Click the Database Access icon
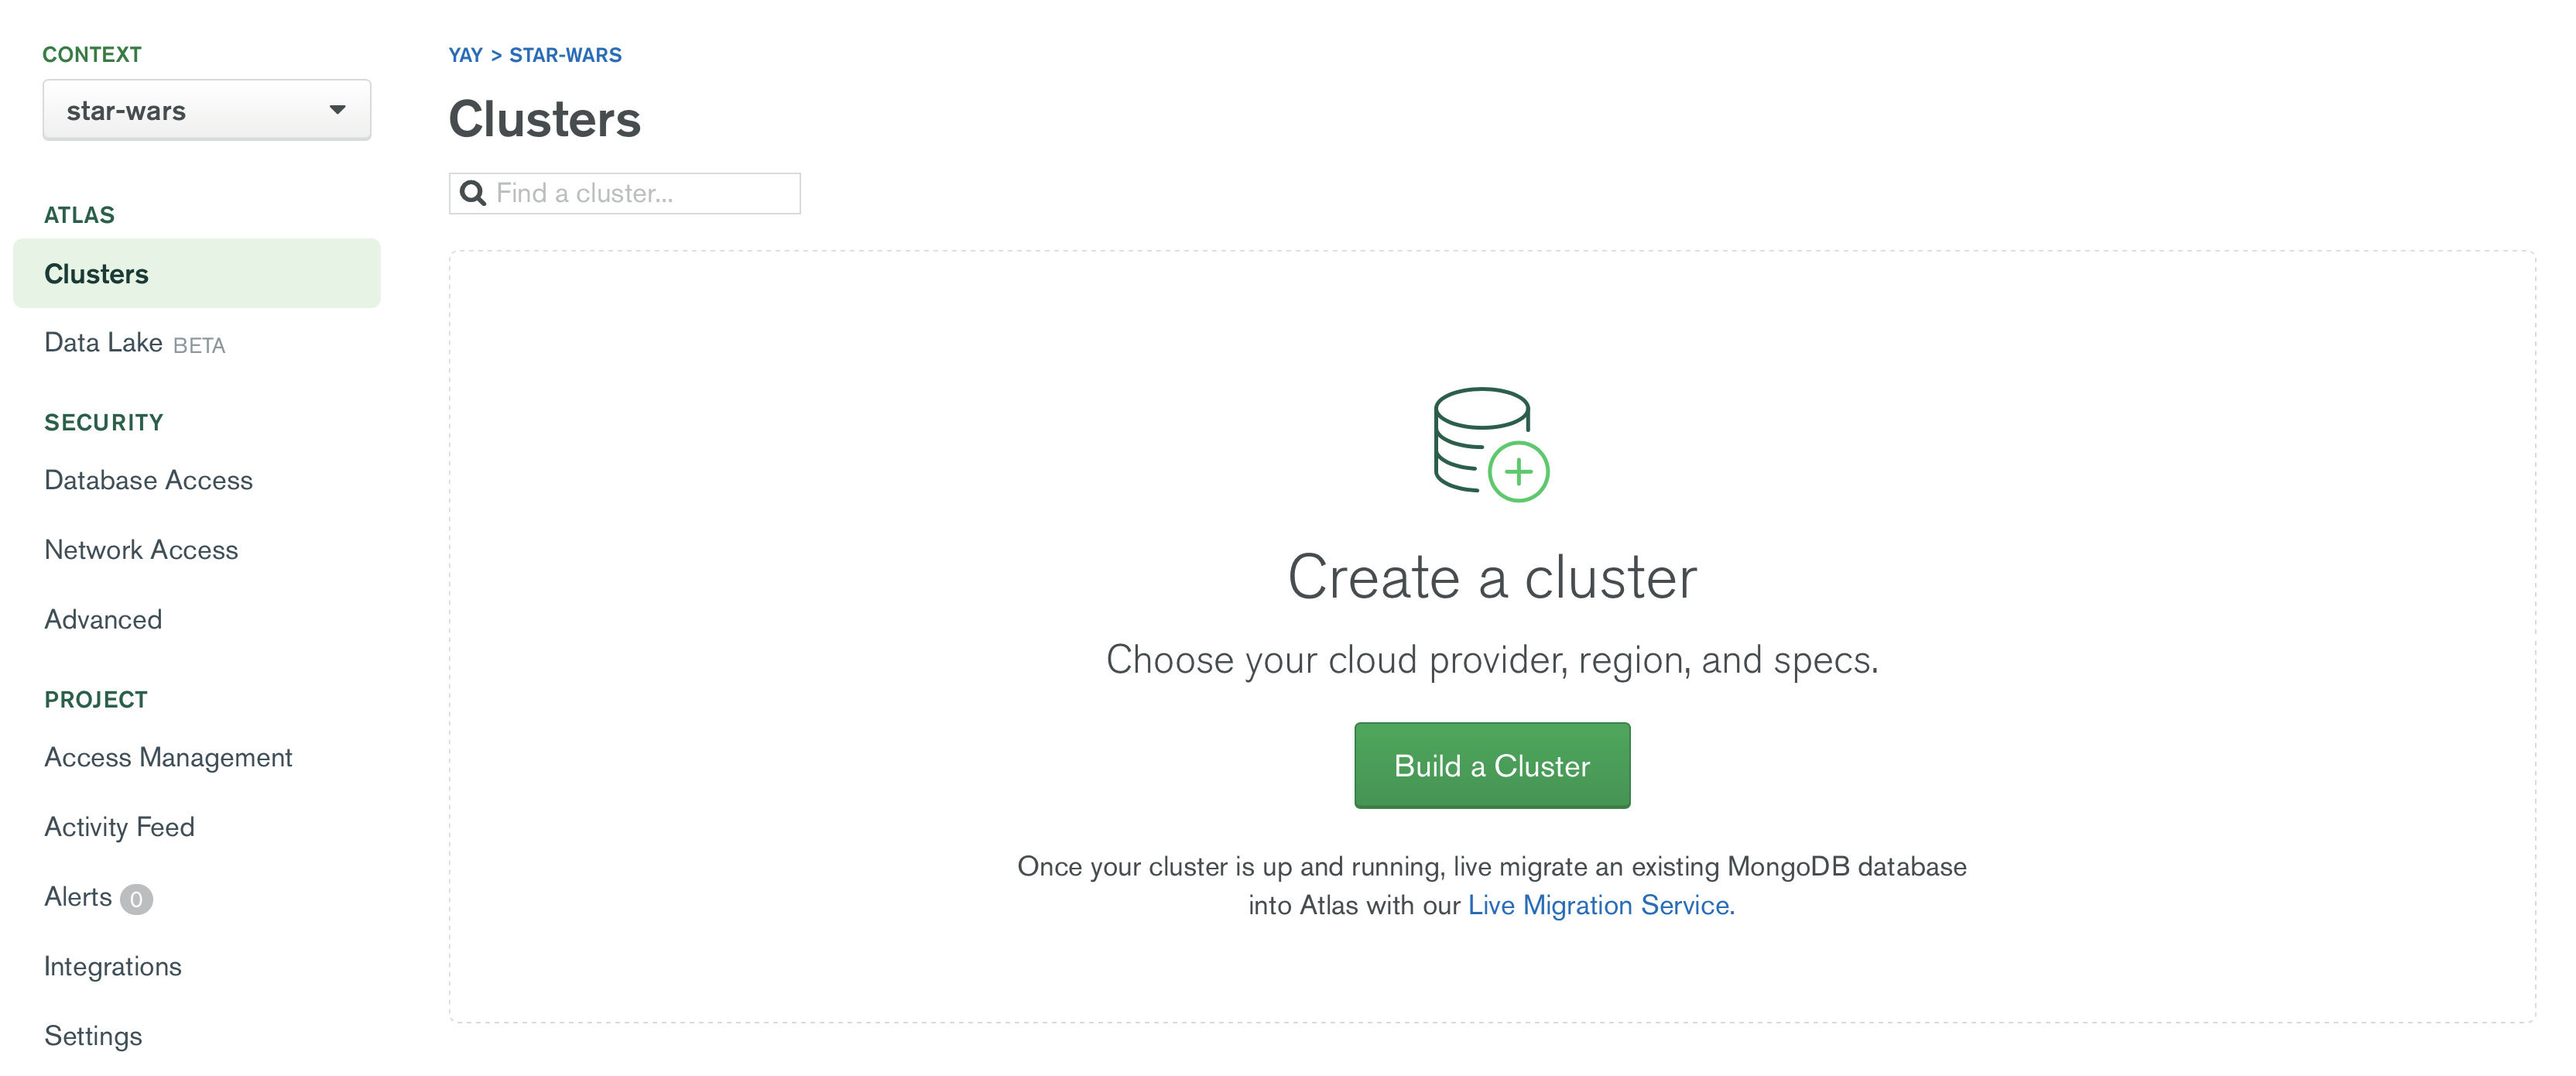This screenshot has width=2576, height=1076. [x=149, y=480]
